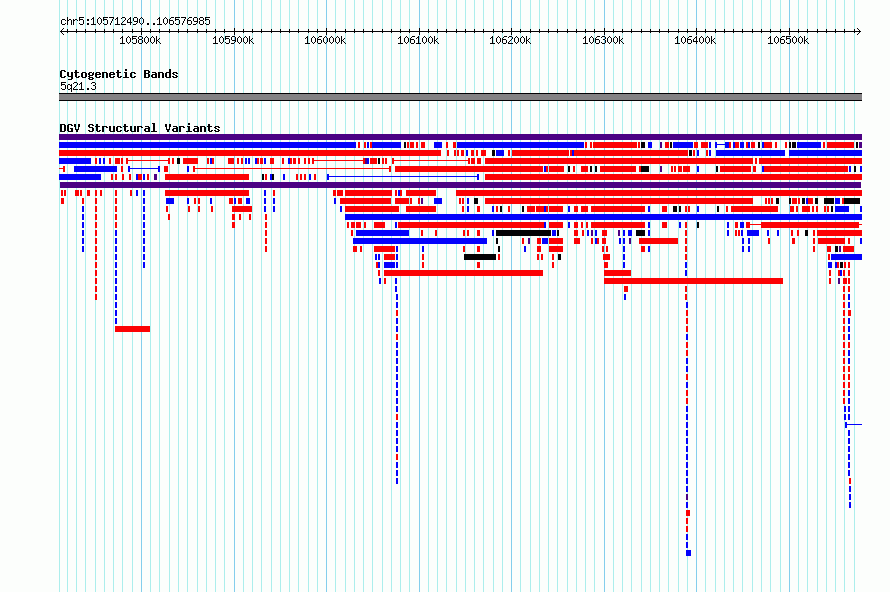Open the Cytogenetic Bands track title
This screenshot has width=890, height=592.
point(119,74)
